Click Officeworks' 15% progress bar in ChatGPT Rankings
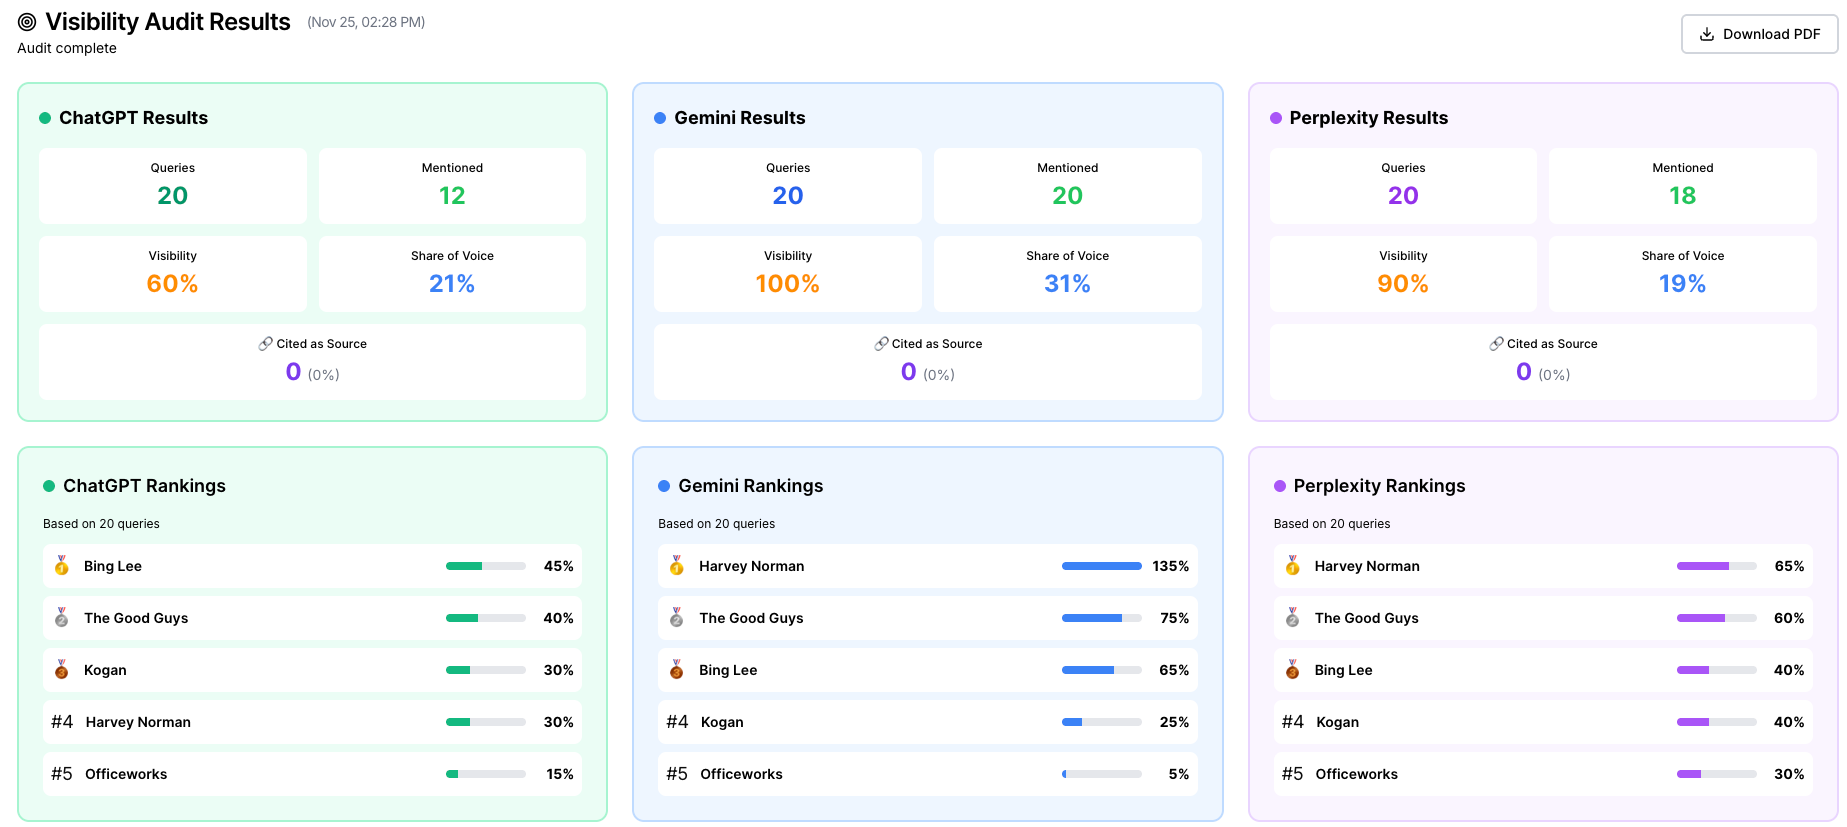The width and height of the screenshot is (1847, 827). (486, 774)
